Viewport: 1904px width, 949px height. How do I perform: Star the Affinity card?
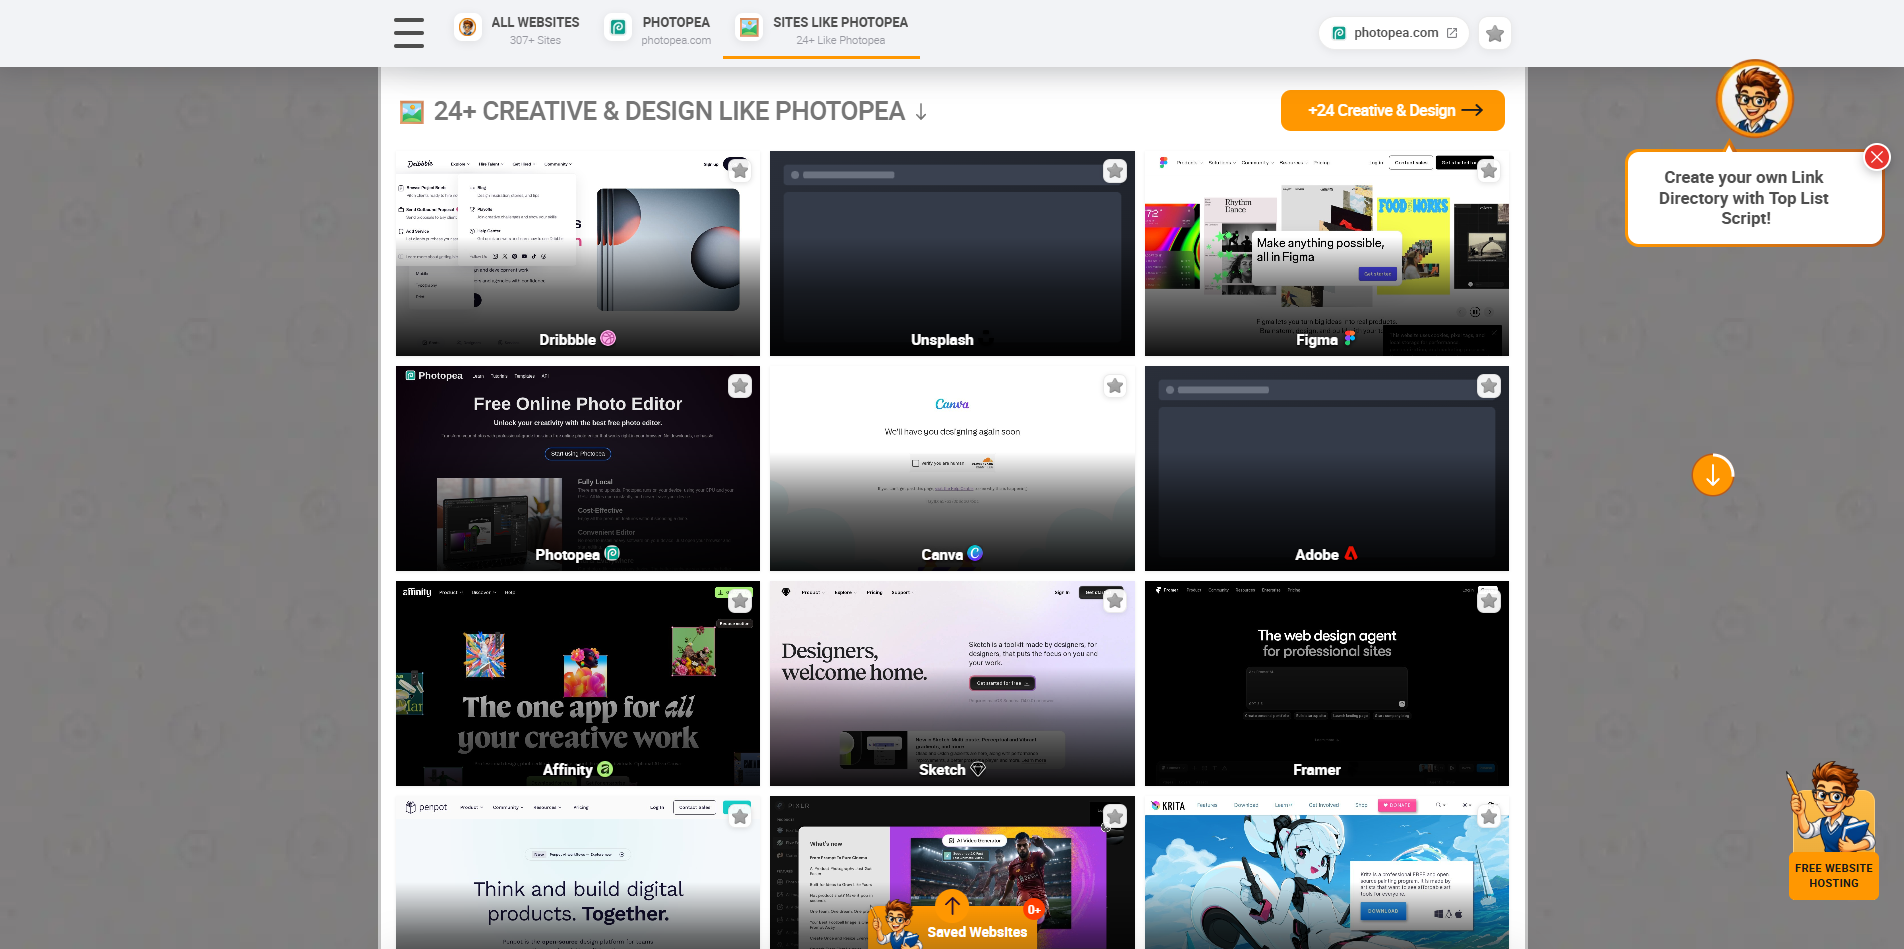coord(740,601)
